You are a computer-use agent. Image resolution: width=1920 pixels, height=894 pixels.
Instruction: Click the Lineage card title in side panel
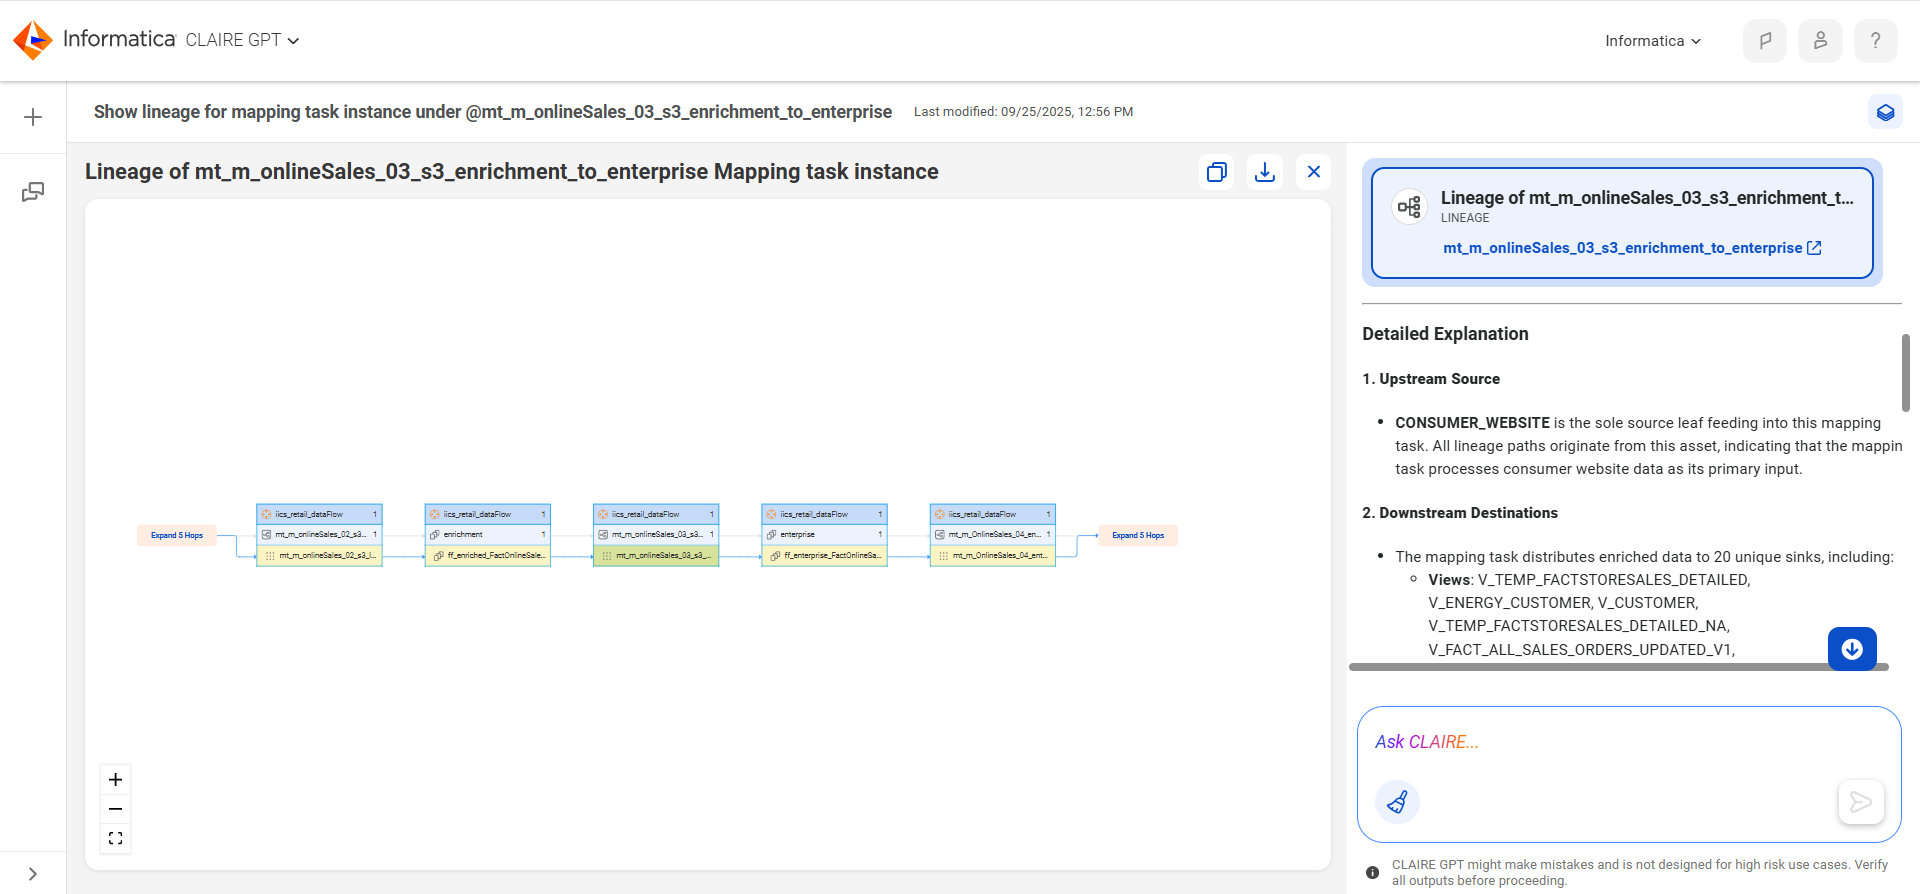pyautogui.click(x=1647, y=198)
